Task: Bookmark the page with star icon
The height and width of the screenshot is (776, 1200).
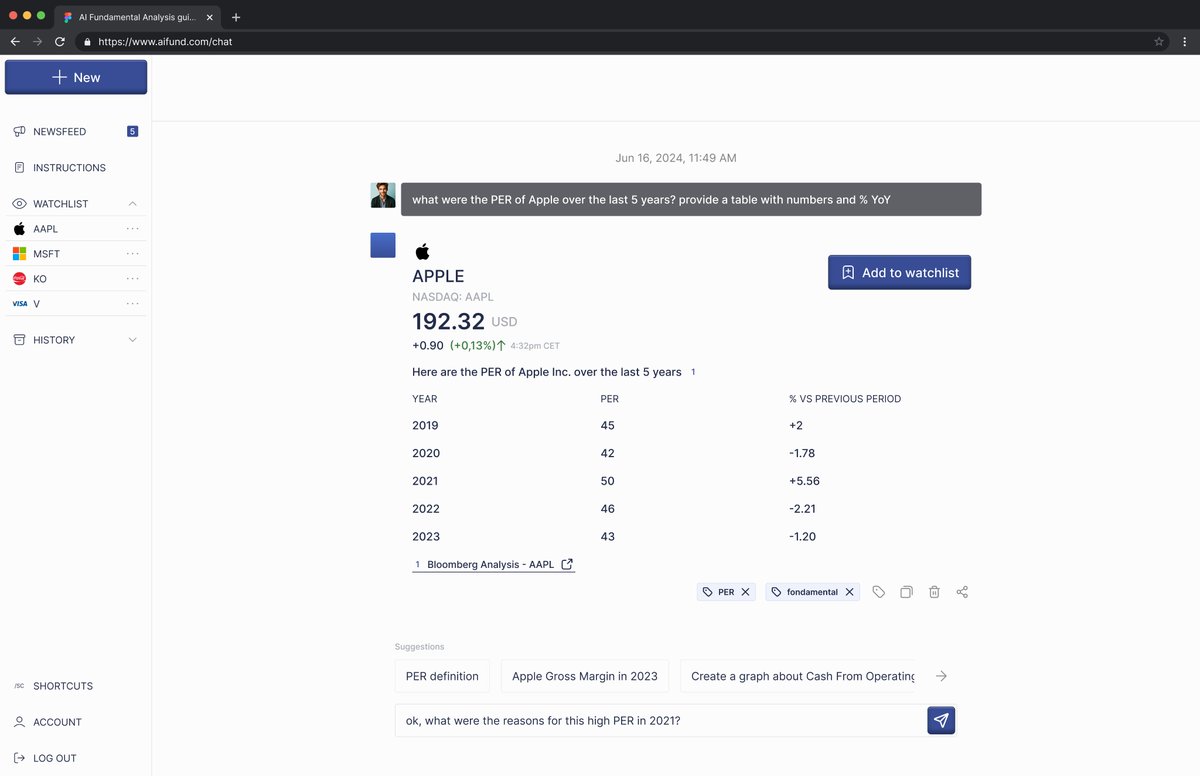Action: tap(1159, 42)
